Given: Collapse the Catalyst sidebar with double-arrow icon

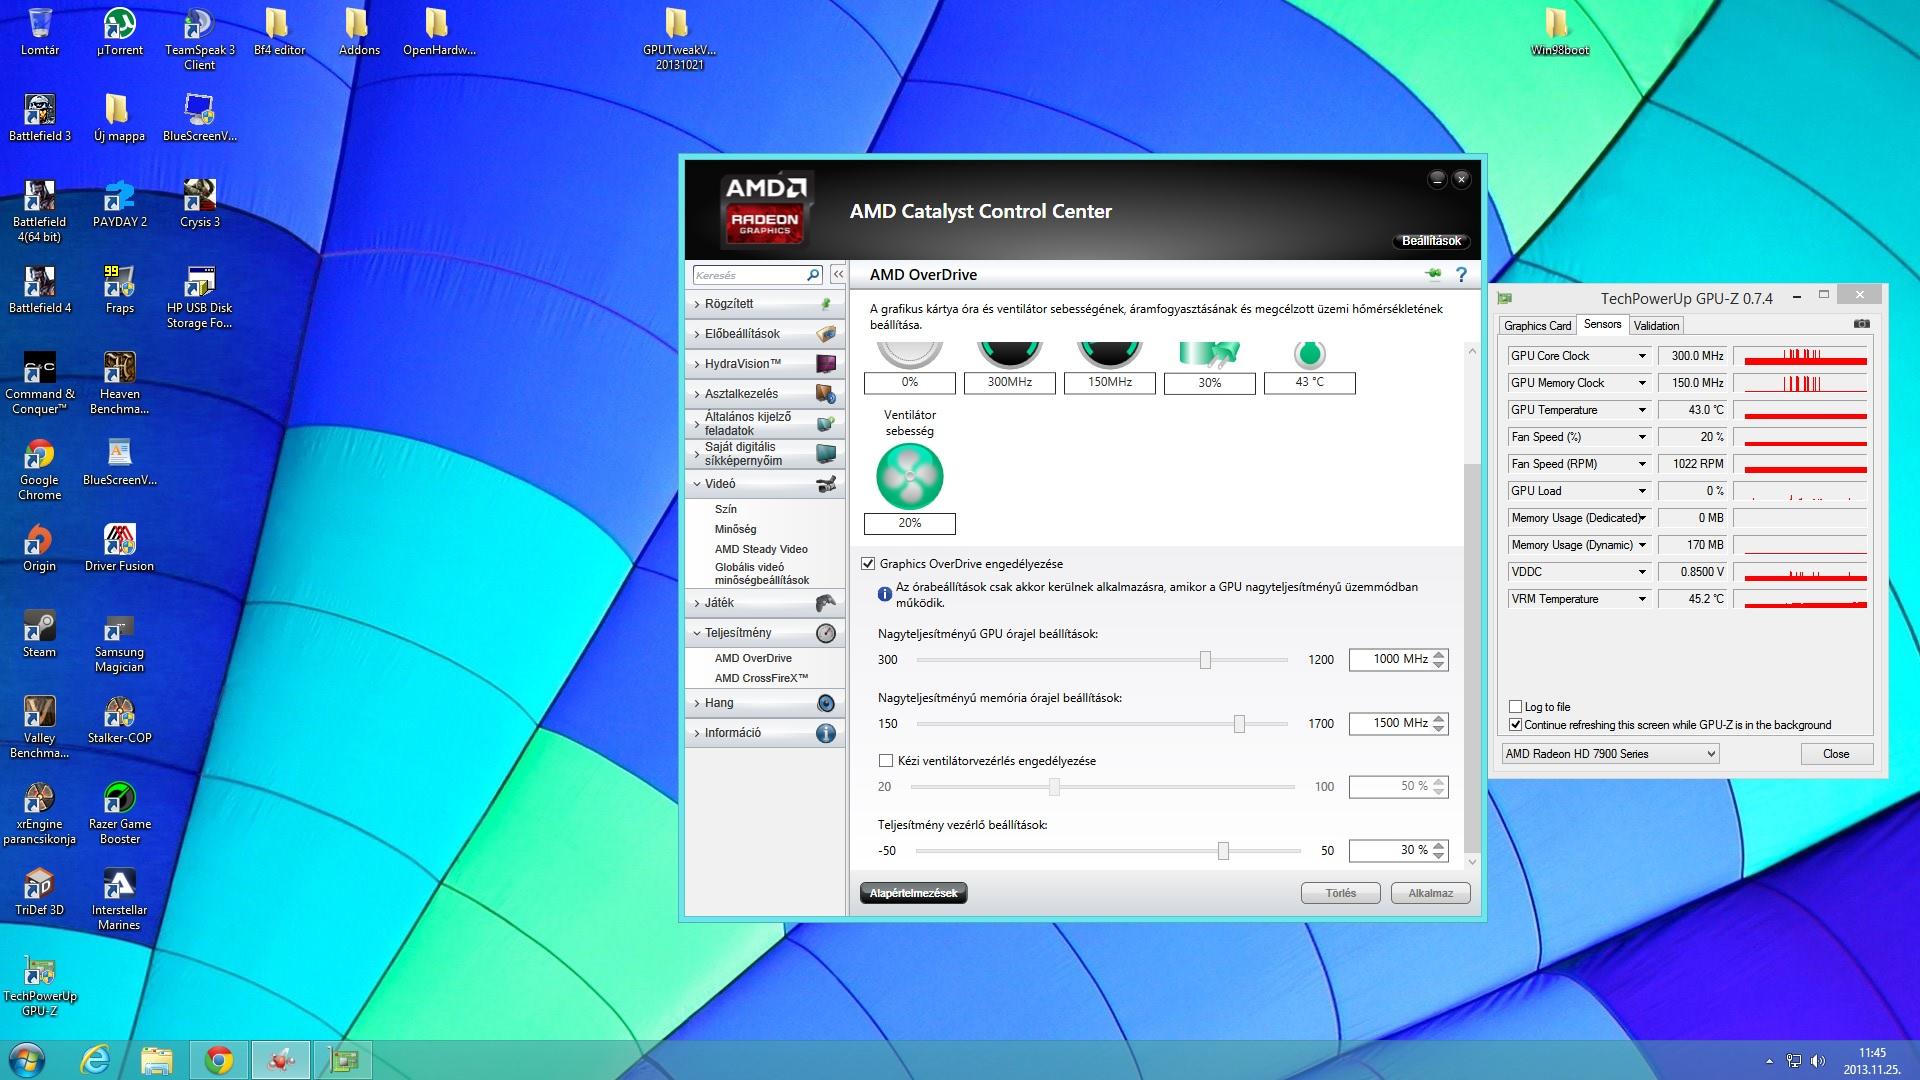Looking at the screenshot, I should [838, 274].
